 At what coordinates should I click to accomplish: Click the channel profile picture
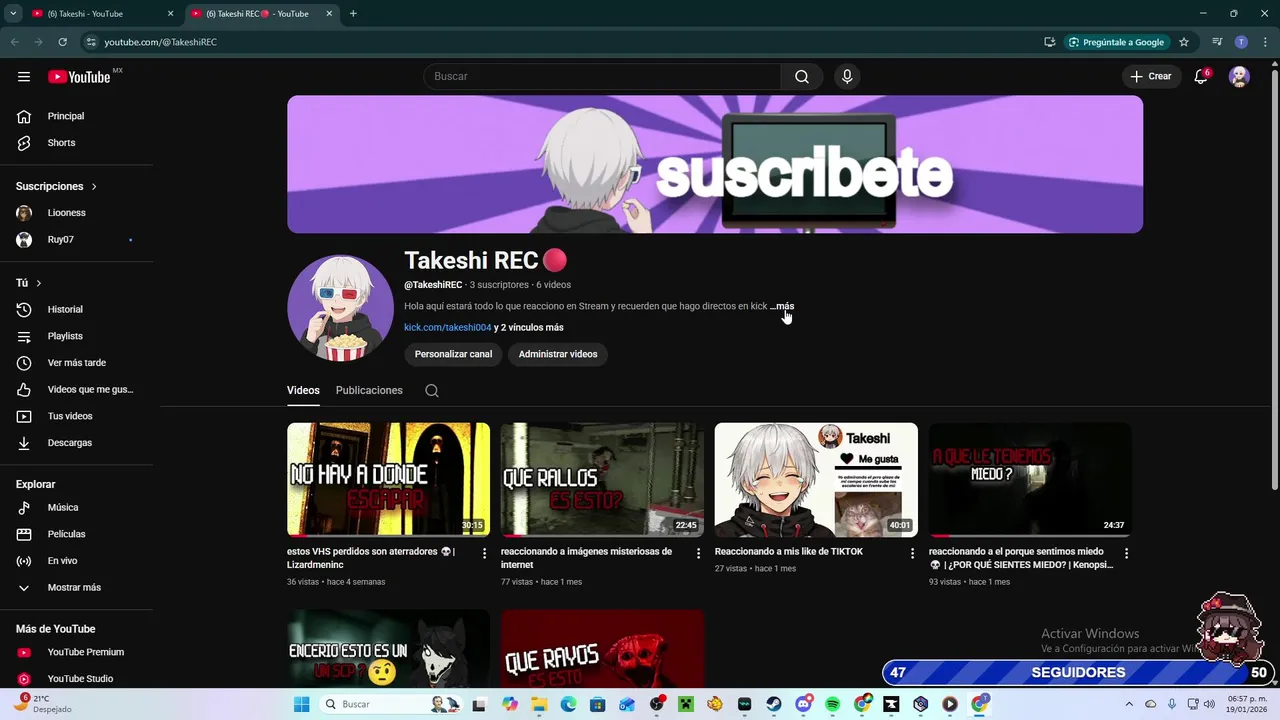coord(340,308)
